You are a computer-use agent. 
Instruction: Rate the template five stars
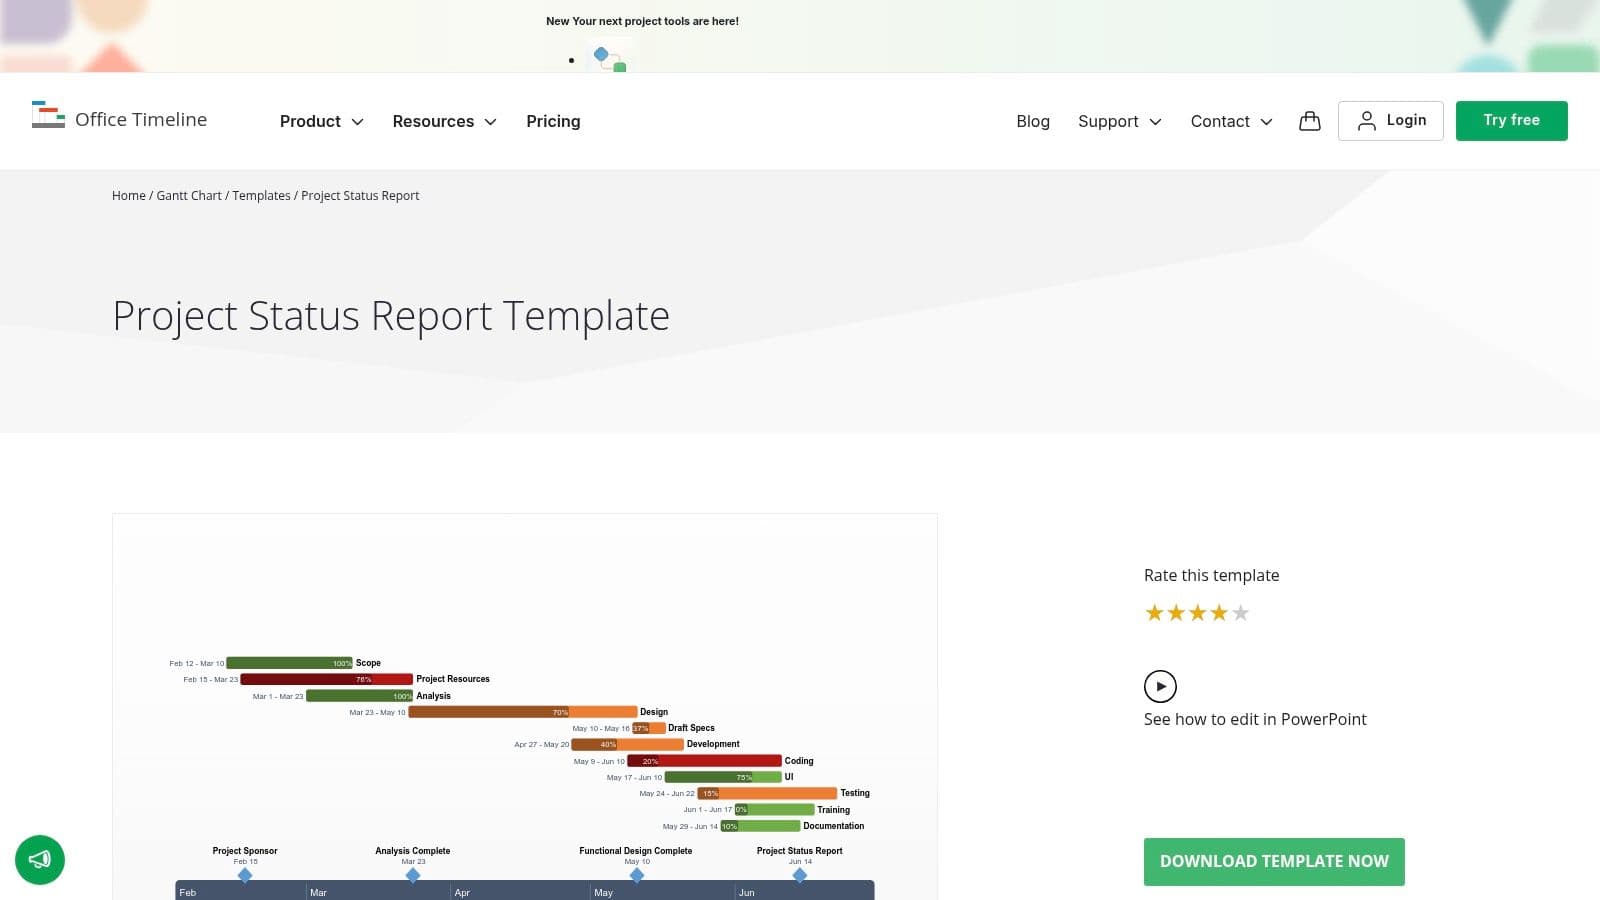(x=1241, y=612)
